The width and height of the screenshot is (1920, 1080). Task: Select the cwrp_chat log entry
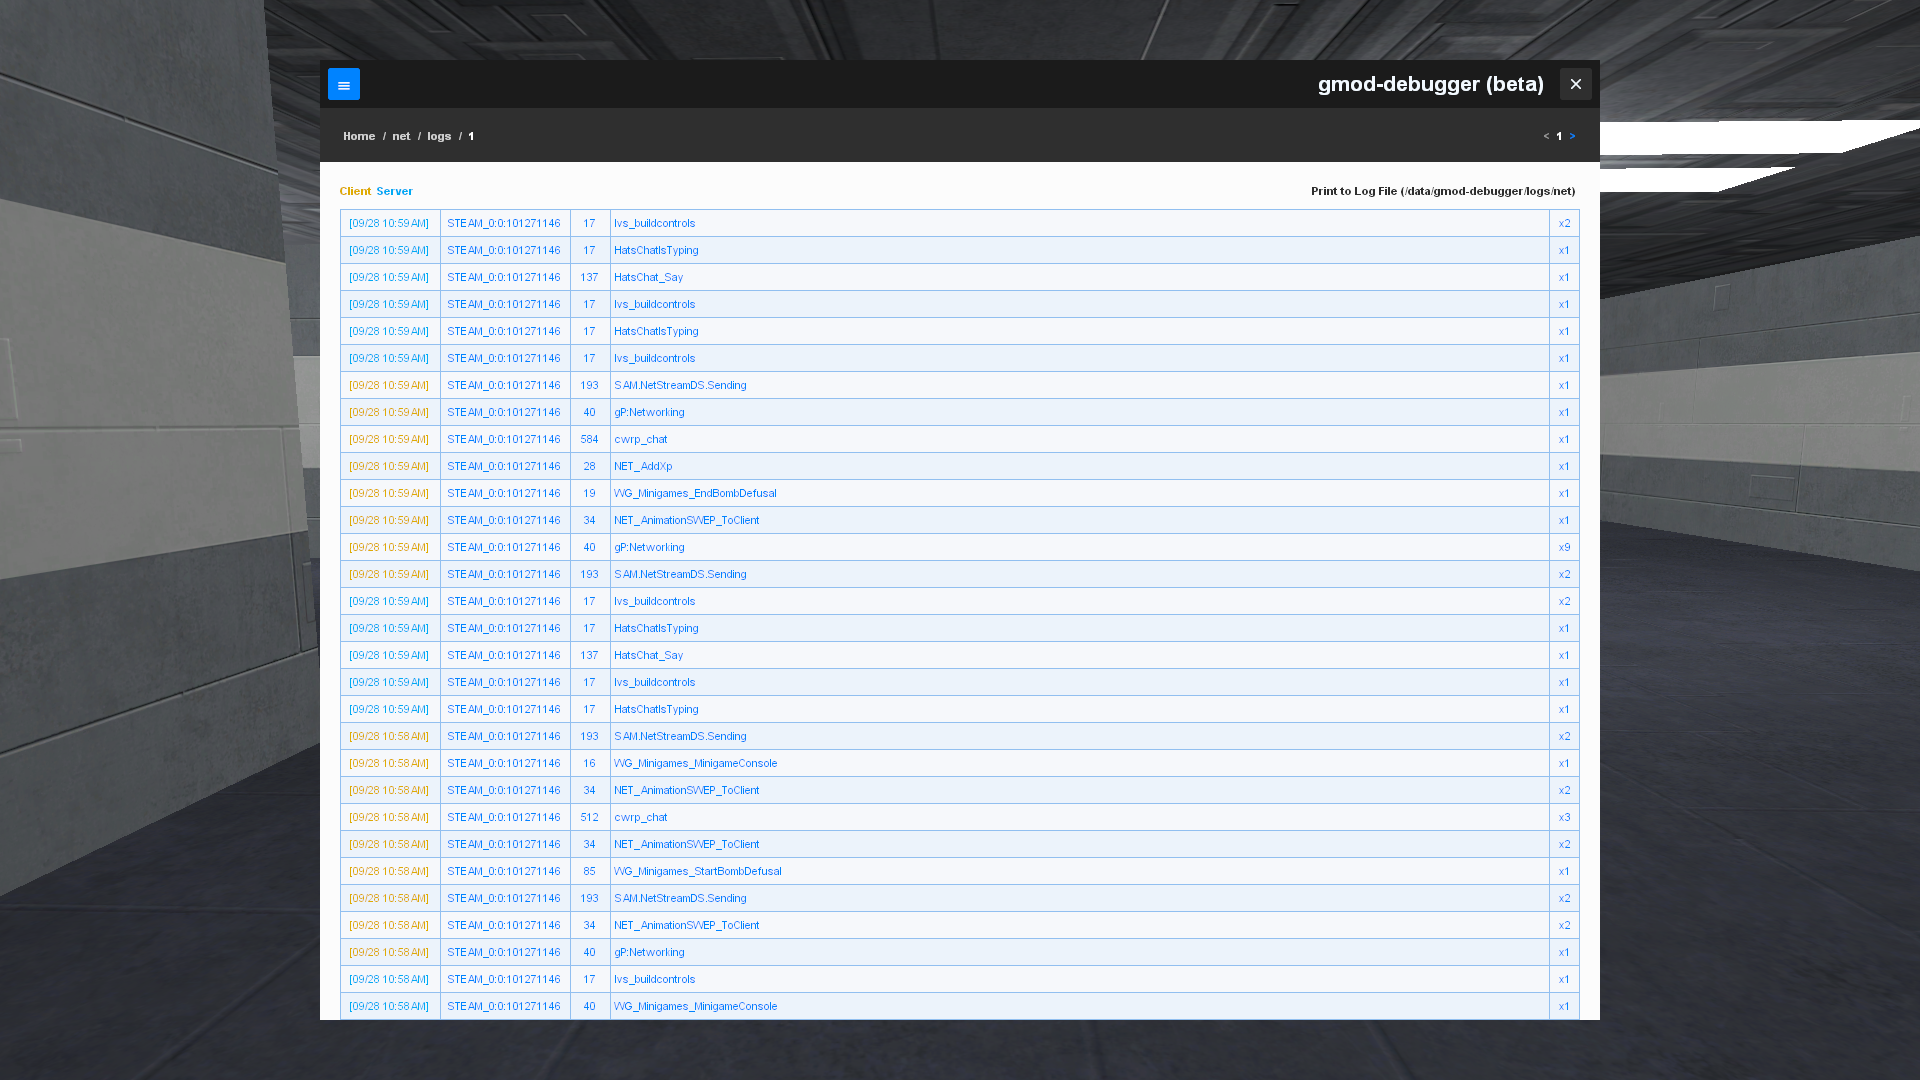pyautogui.click(x=641, y=439)
